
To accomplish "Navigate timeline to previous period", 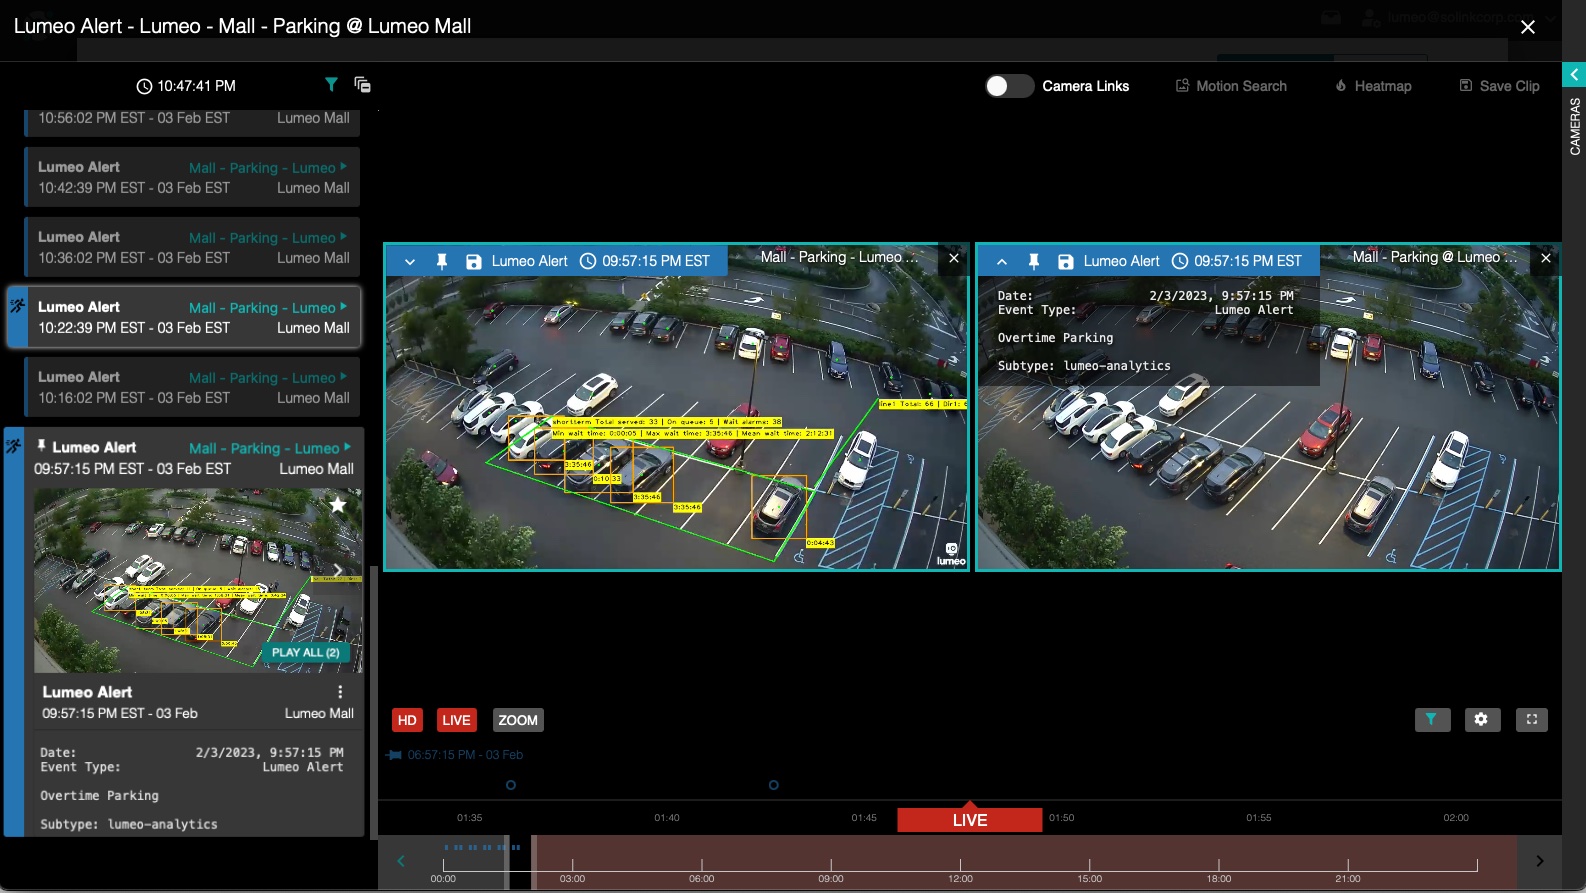I will click(401, 861).
